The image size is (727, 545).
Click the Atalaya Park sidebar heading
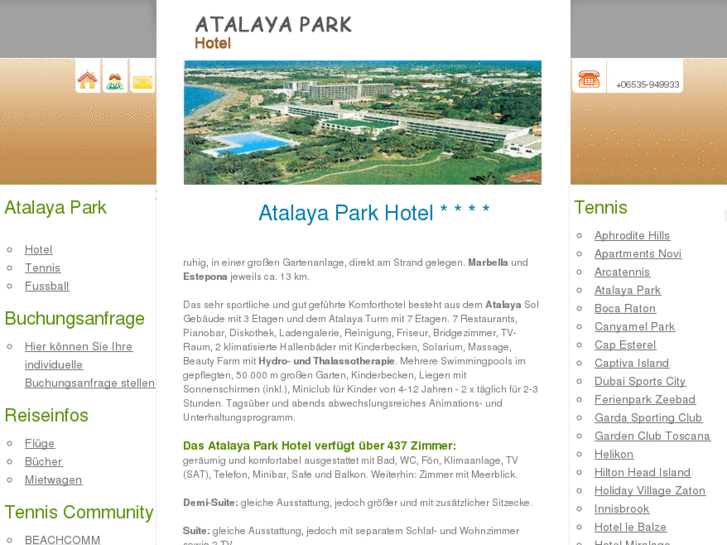(x=56, y=207)
